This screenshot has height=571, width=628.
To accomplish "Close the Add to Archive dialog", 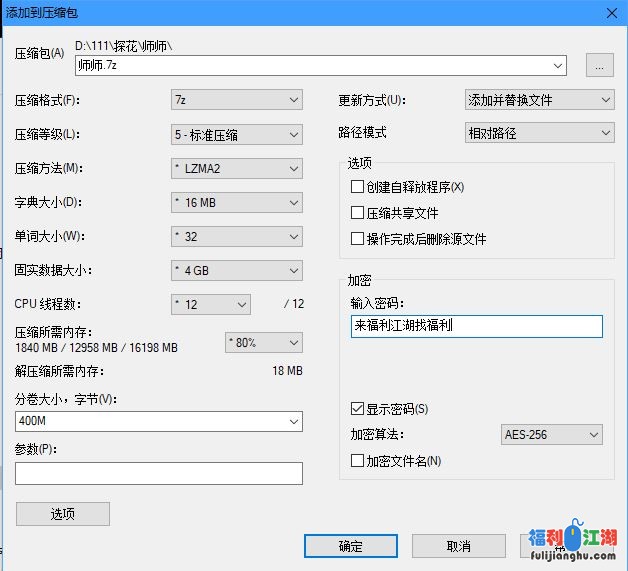I will point(610,12).
